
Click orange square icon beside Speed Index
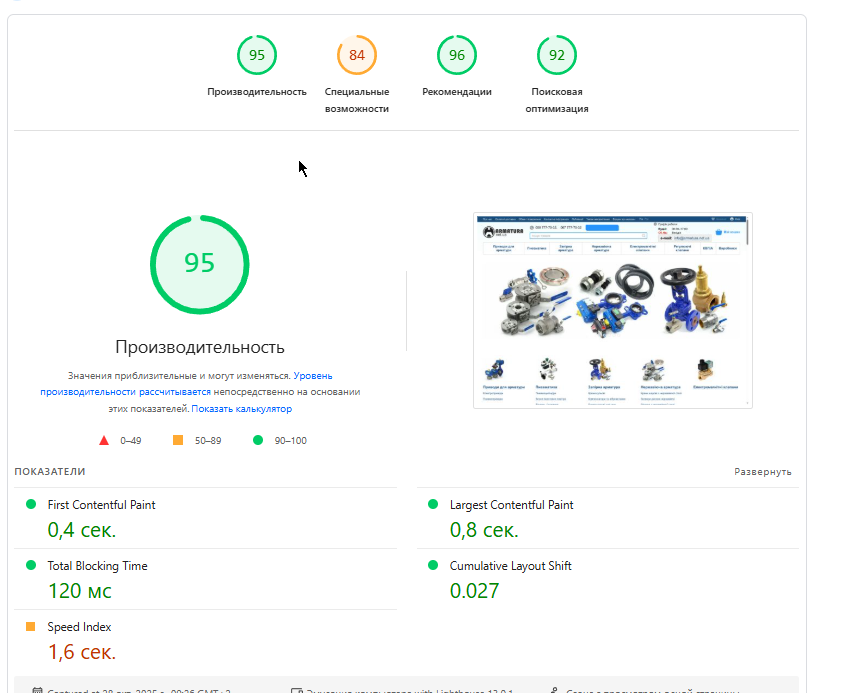pos(31,626)
